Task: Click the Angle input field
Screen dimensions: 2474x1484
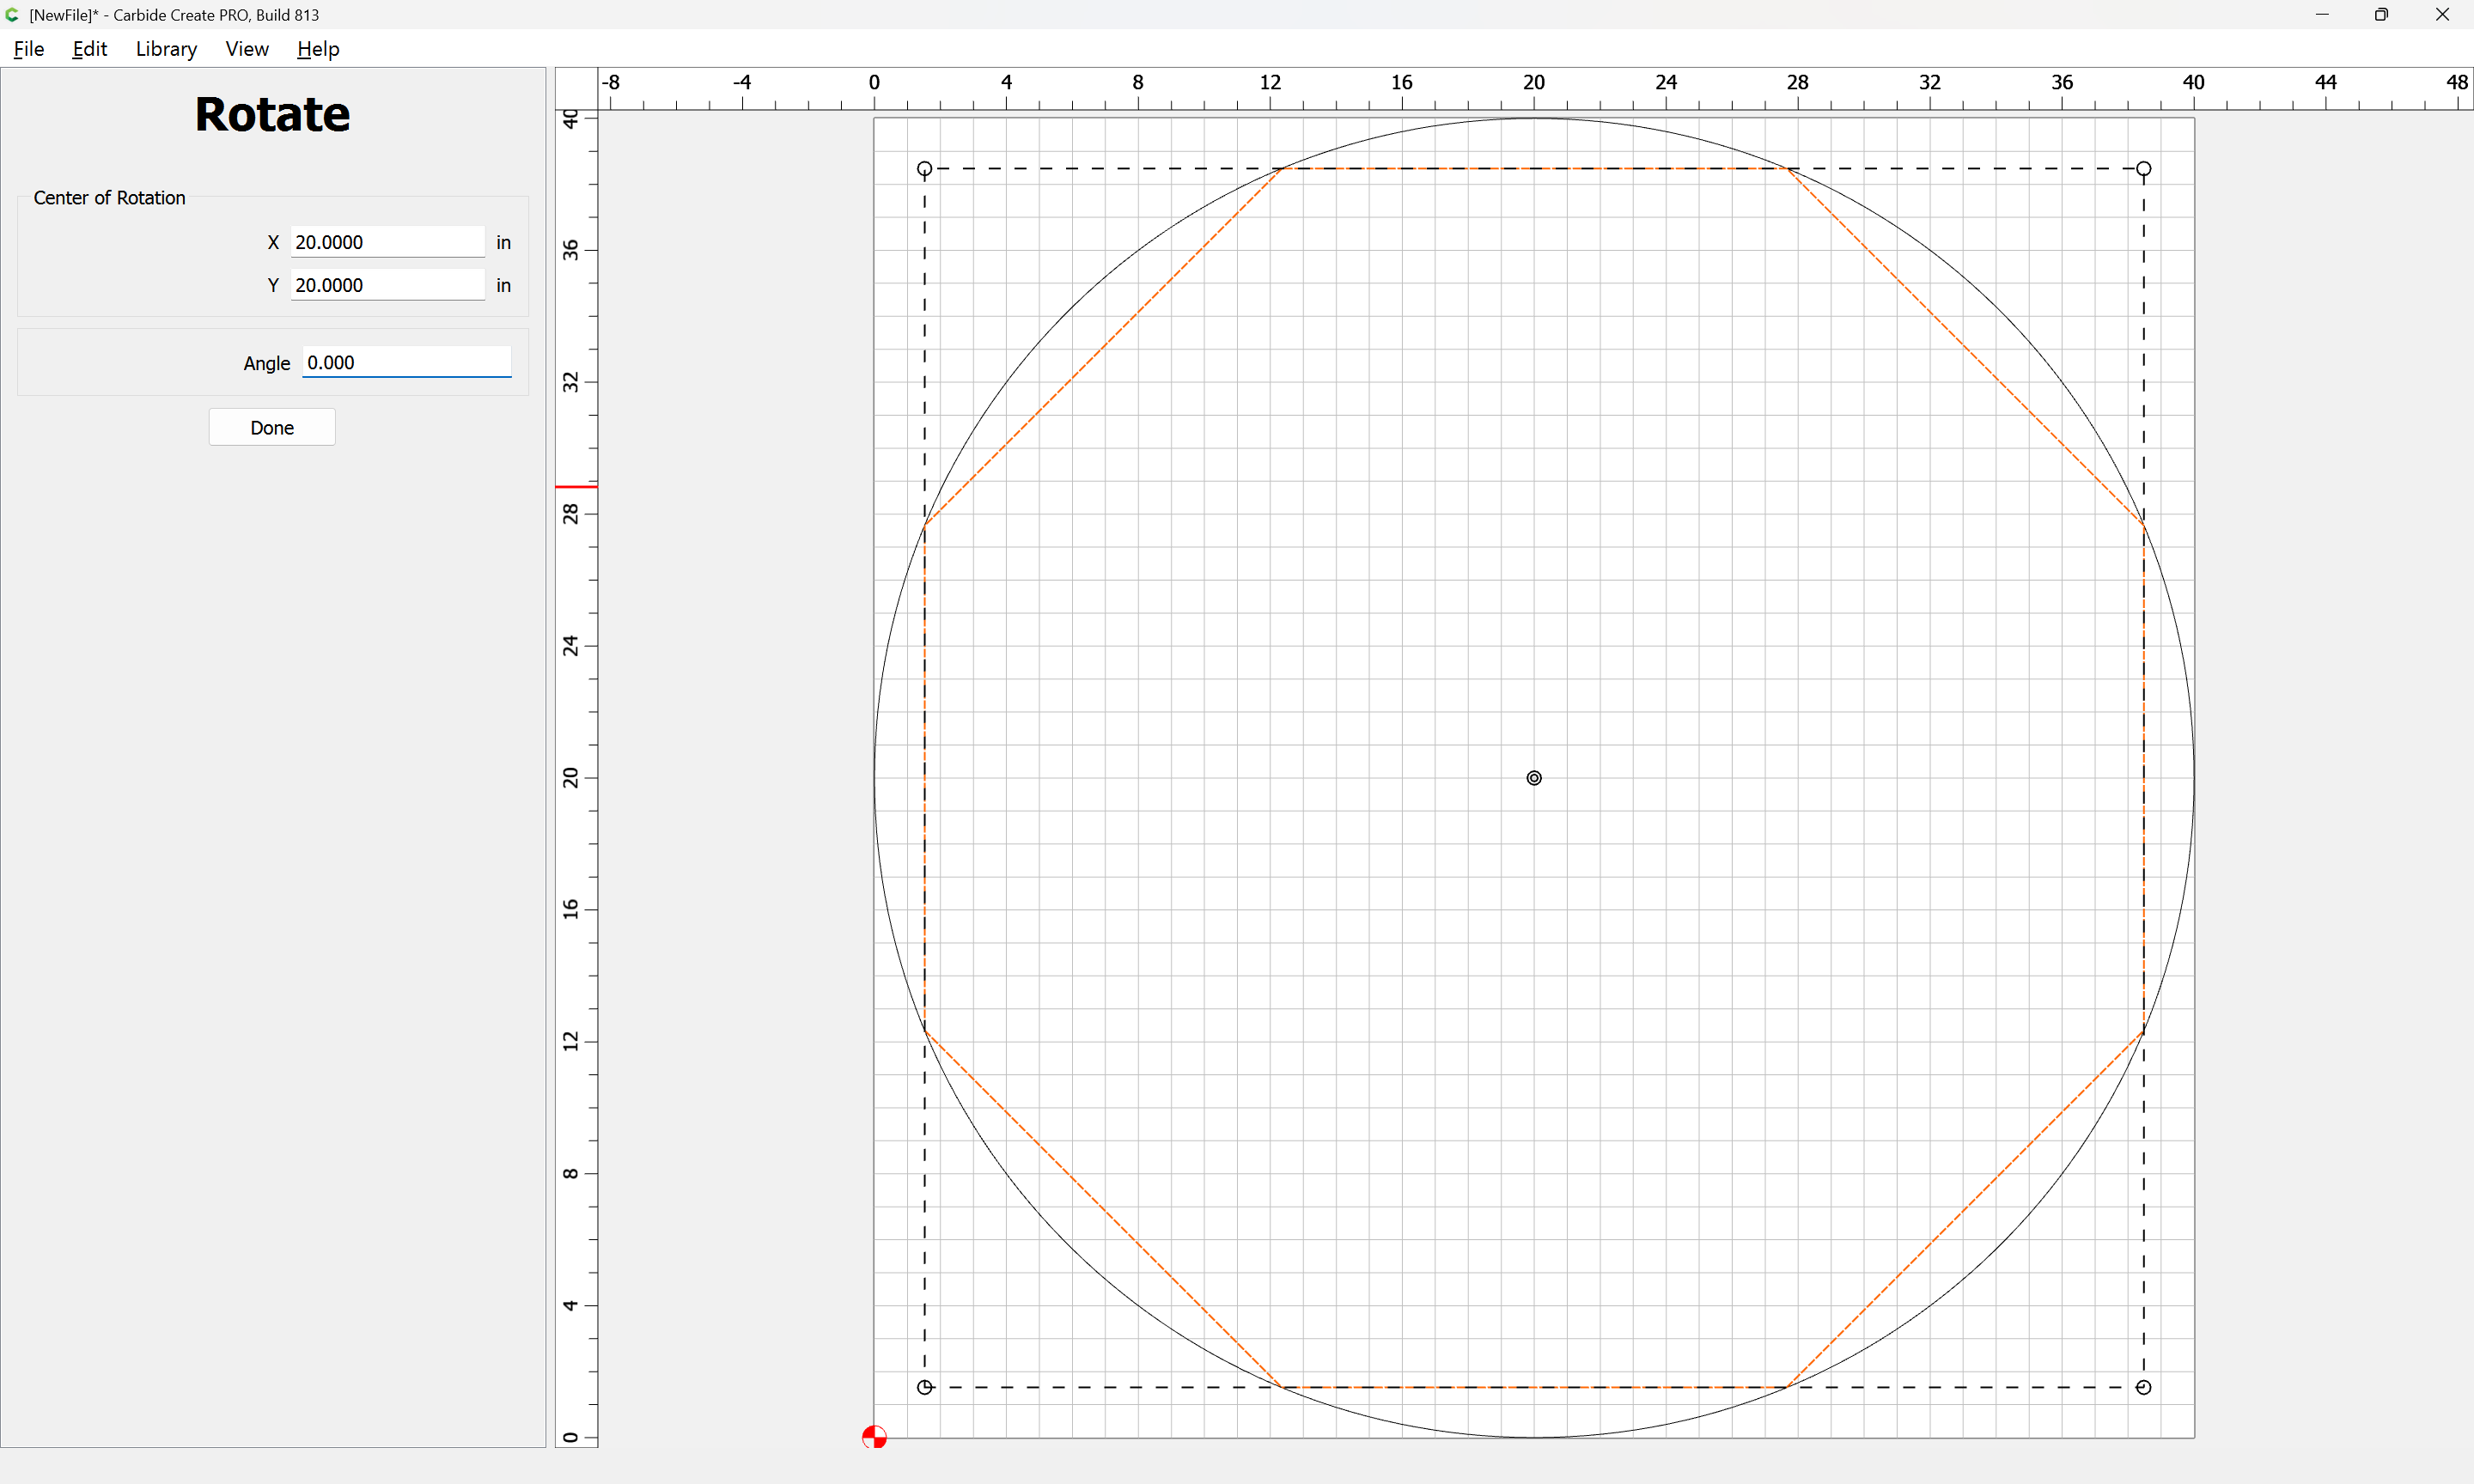Action: [x=407, y=362]
